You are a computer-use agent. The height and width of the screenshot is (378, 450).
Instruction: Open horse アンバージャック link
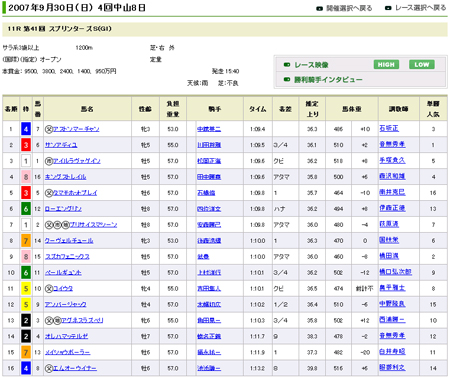pyautogui.click(x=66, y=305)
